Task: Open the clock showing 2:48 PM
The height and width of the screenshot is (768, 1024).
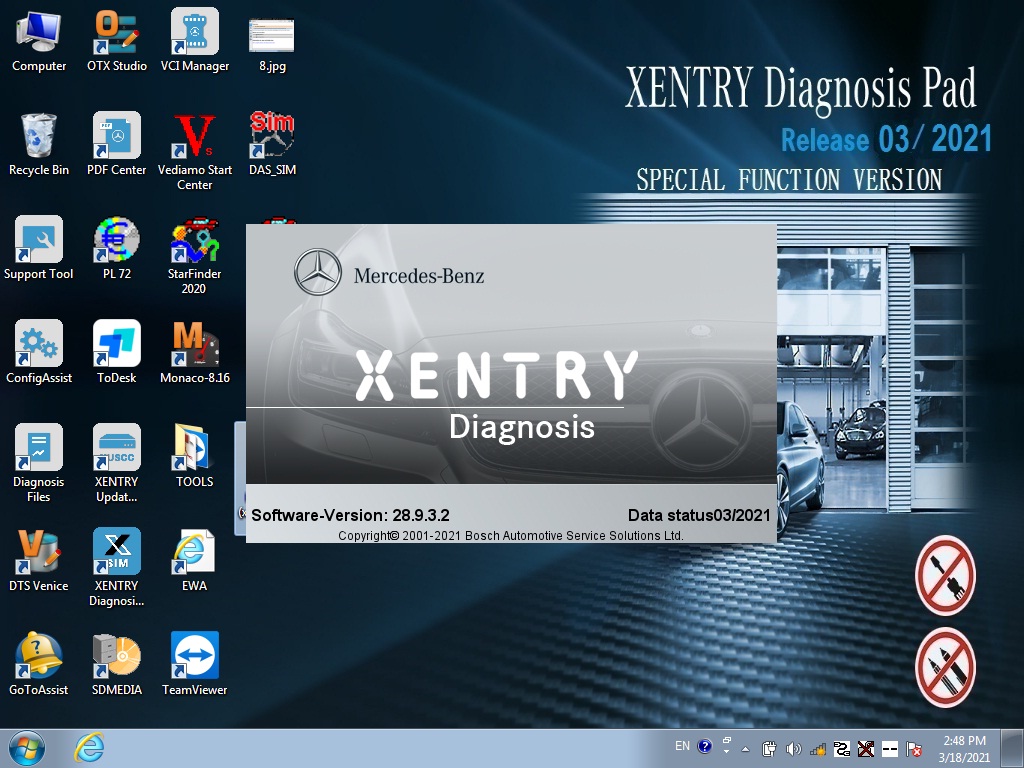Action: coord(965,748)
